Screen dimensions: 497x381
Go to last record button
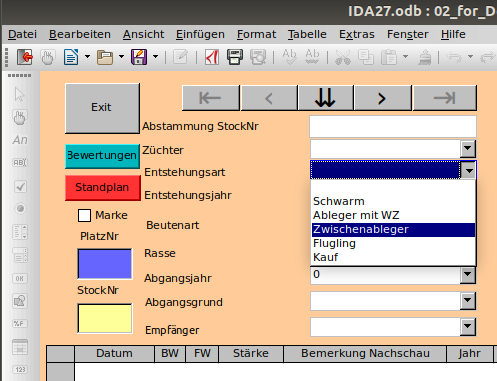point(445,98)
